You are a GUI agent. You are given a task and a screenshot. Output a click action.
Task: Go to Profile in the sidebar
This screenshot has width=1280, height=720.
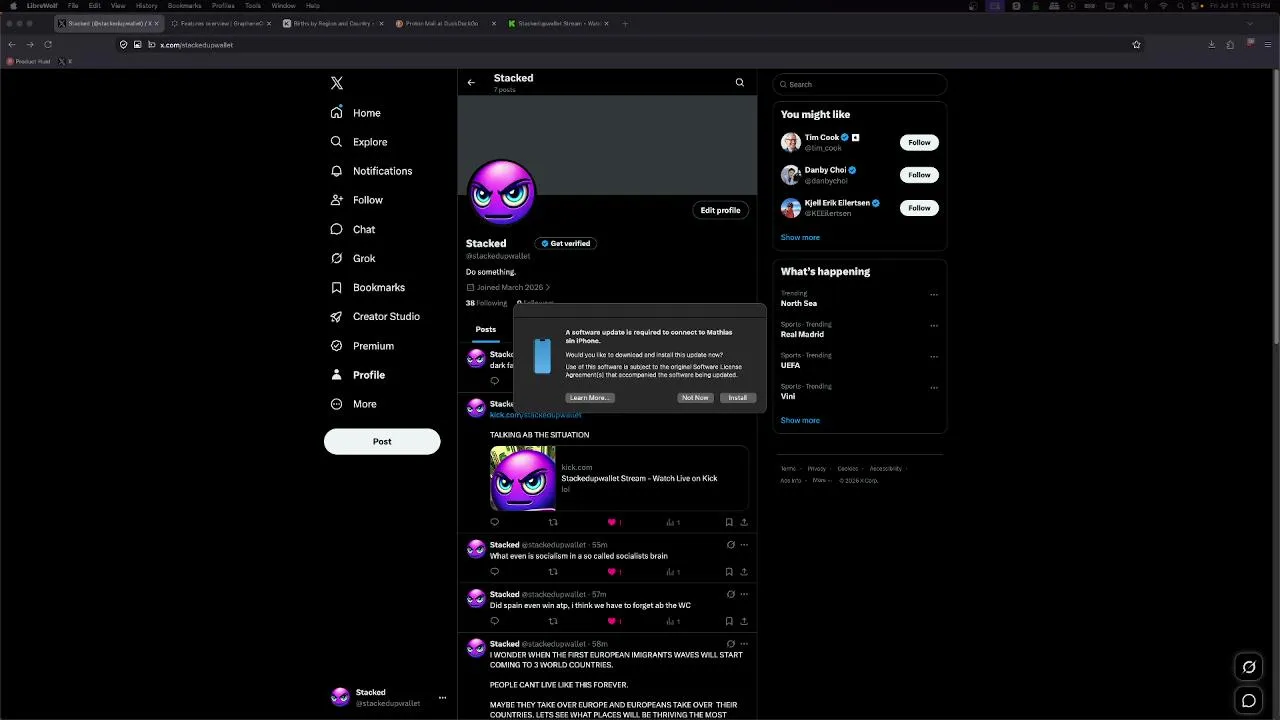pyautogui.click(x=358, y=375)
